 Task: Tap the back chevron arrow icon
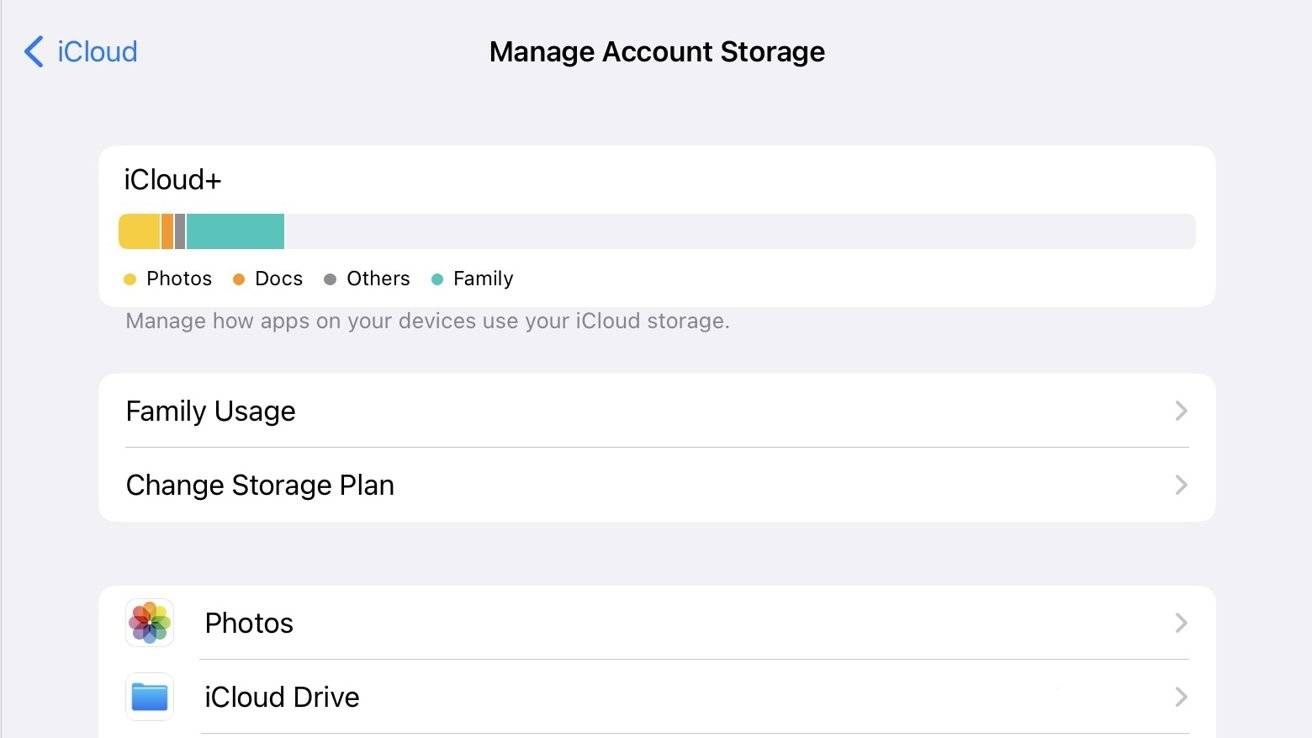(34, 51)
